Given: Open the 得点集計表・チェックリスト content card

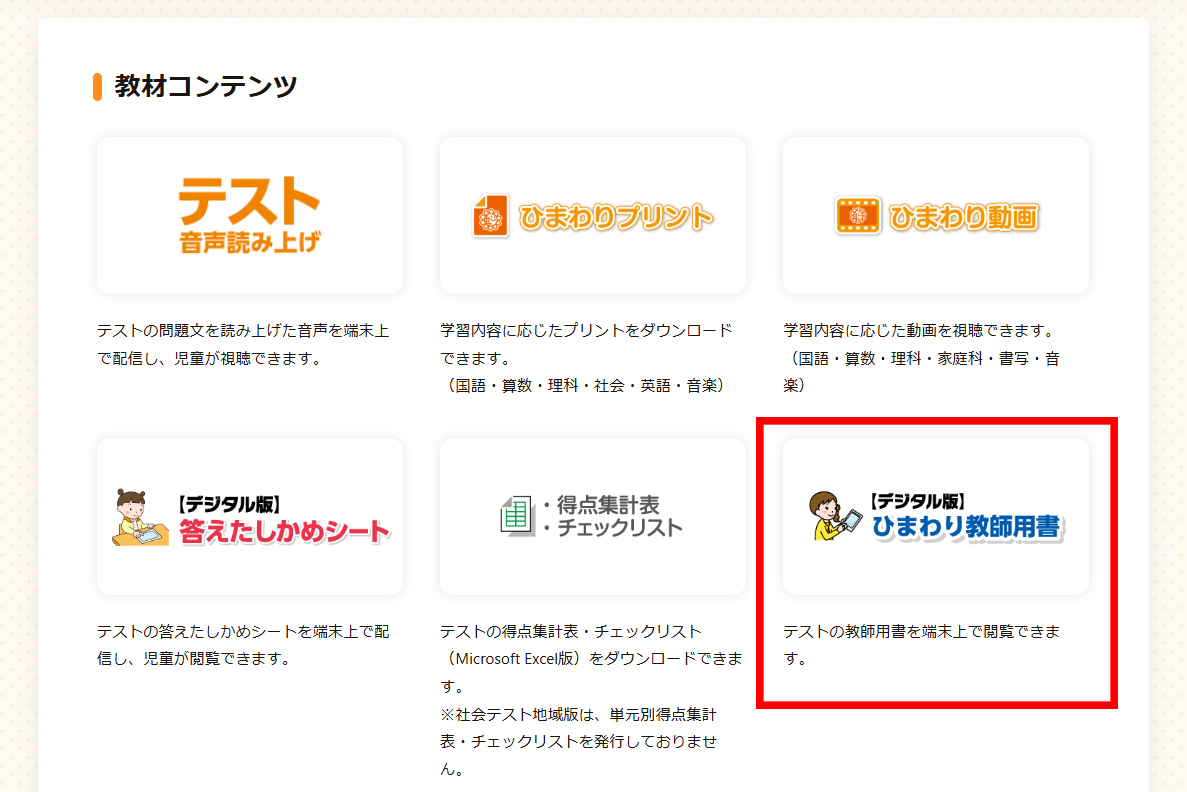Looking at the screenshot, I should 592,515.
